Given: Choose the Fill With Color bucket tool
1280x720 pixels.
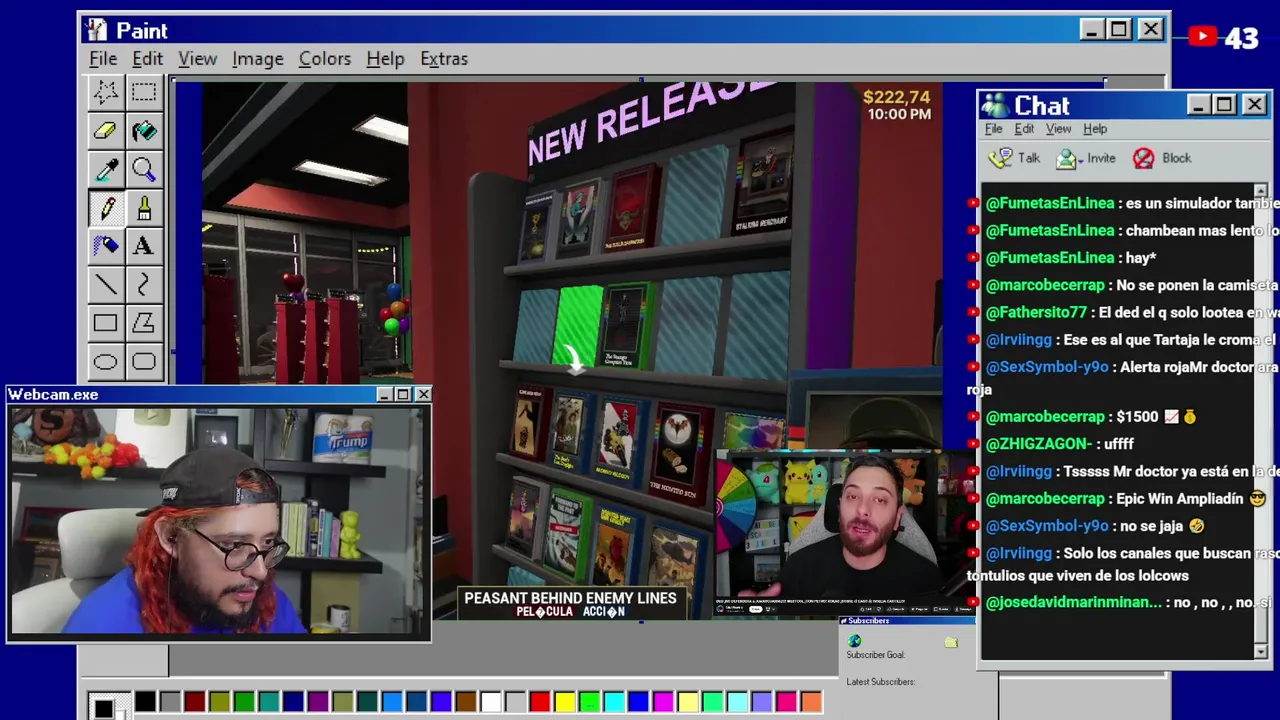Looking at the screenshot, I should point(143,131).
